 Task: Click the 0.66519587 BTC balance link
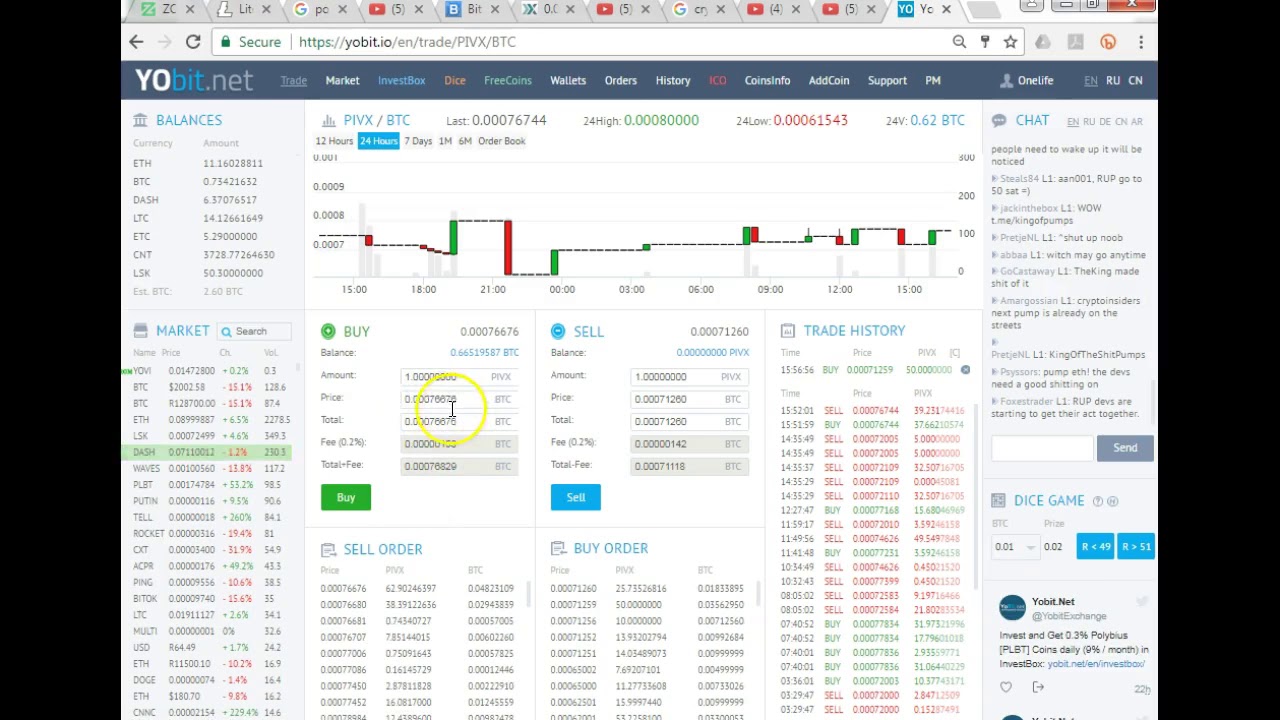pyautogui.click(x=484, y=352)
